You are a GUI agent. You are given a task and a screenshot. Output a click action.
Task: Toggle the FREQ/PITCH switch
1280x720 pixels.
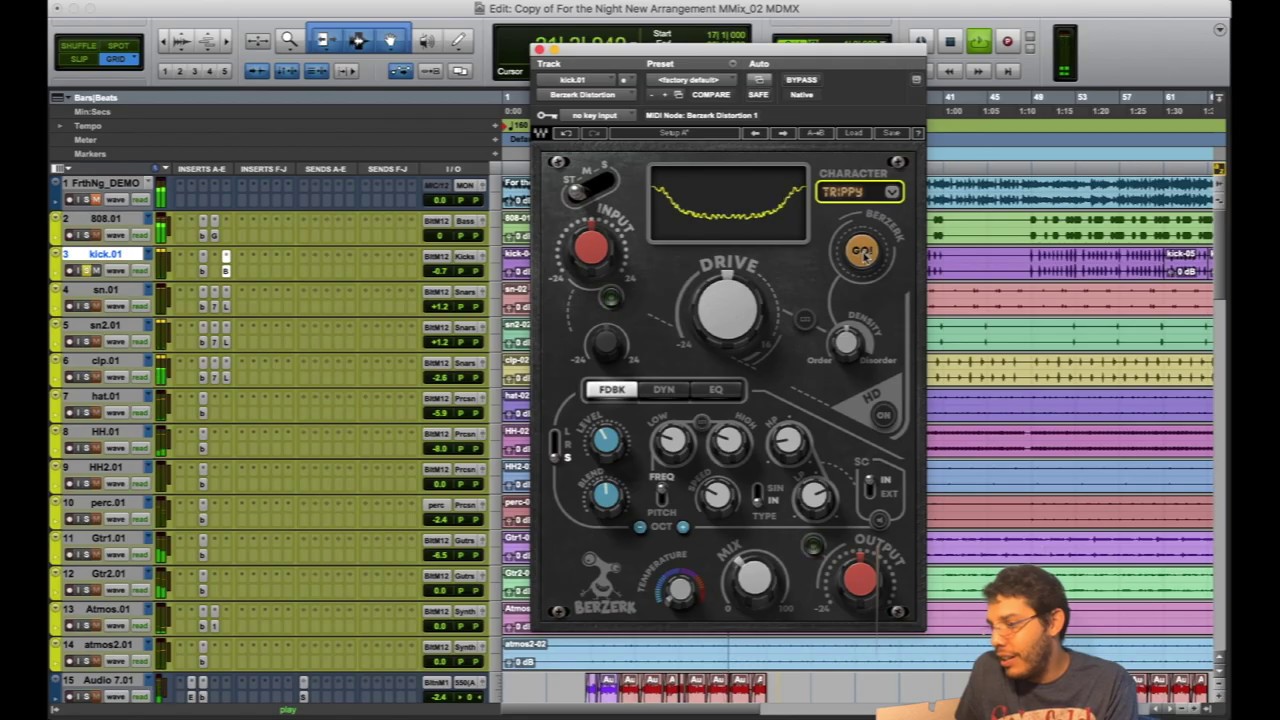[x=661, y=496]
